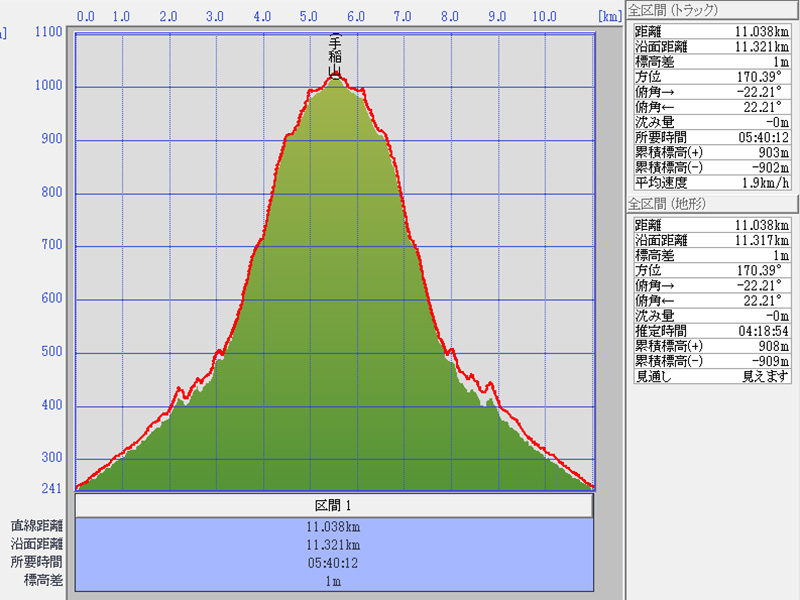Click the 5.0 mark on the distance axis
This screenshot has width=800, height=600.
point(309,16)
